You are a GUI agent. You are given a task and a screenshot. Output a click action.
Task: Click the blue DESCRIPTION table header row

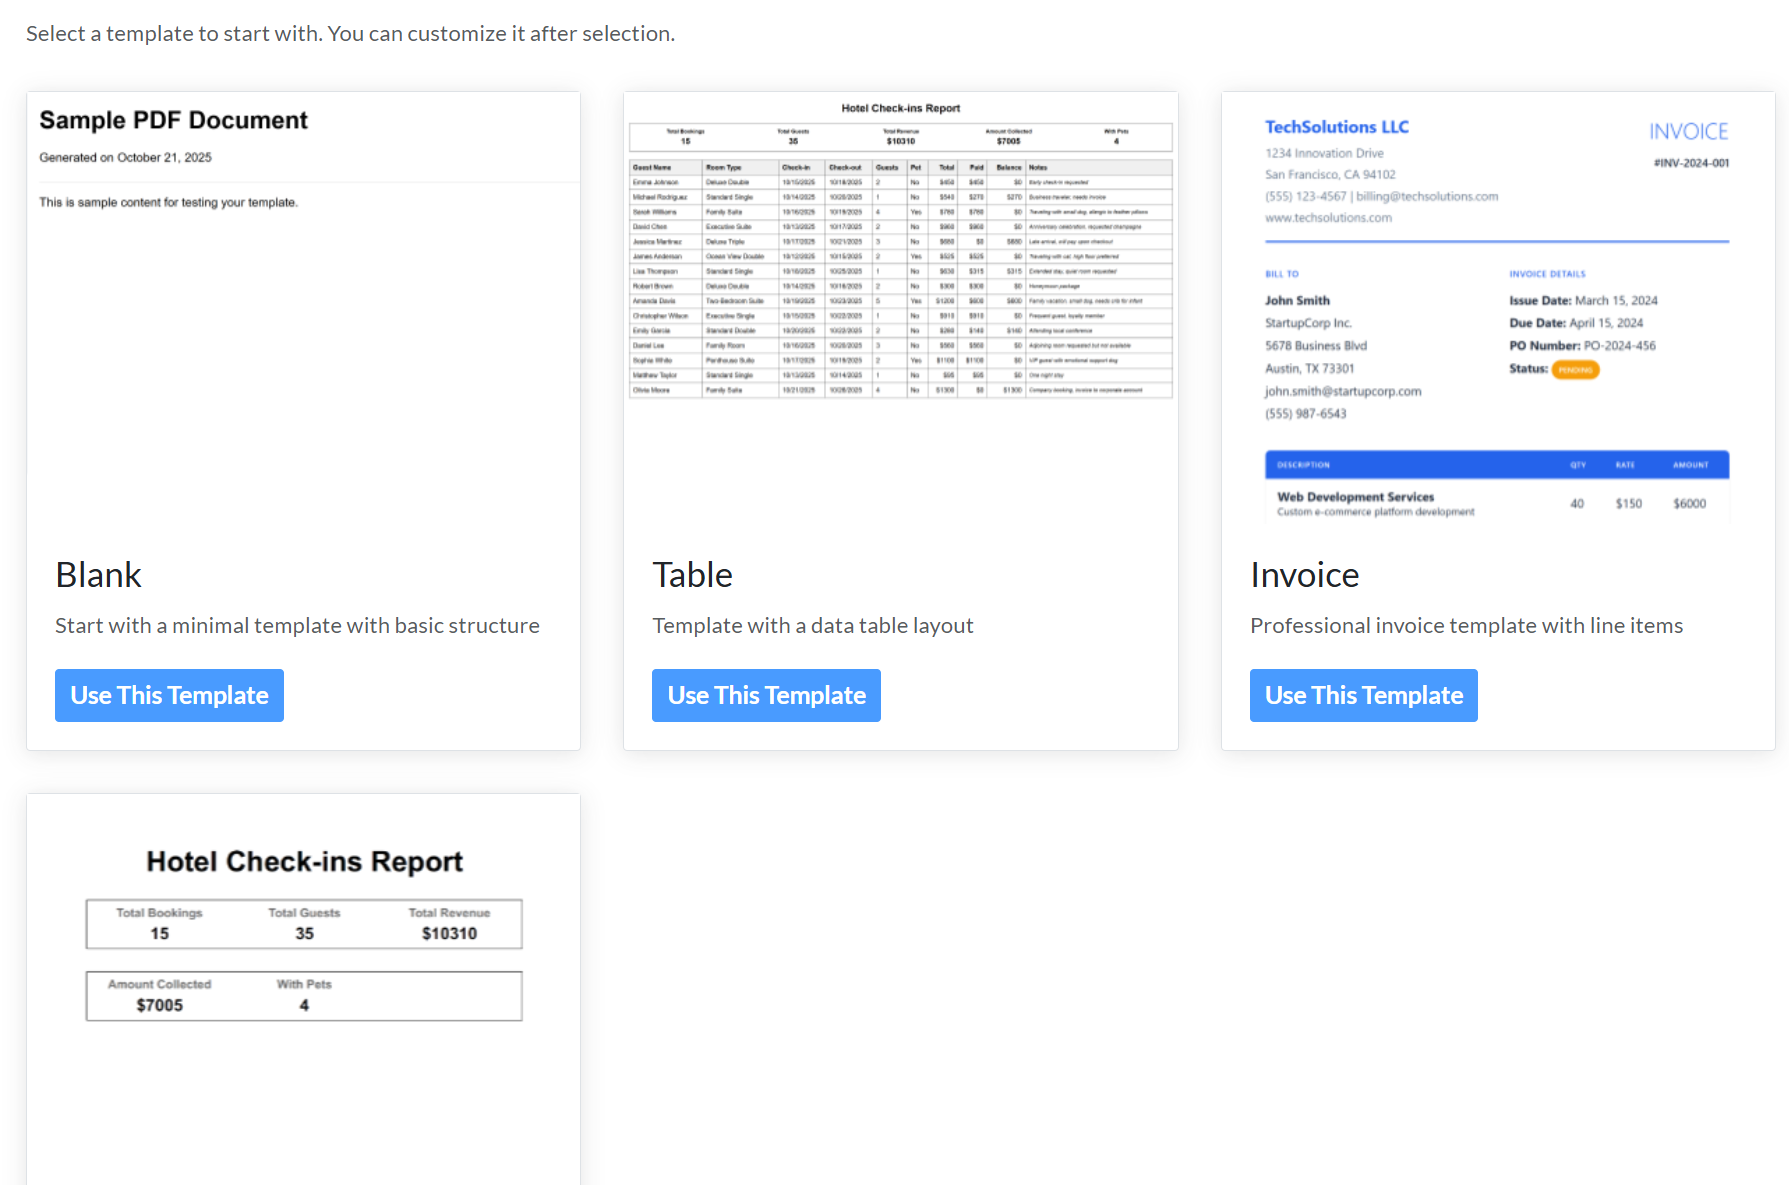point(1496,464)
